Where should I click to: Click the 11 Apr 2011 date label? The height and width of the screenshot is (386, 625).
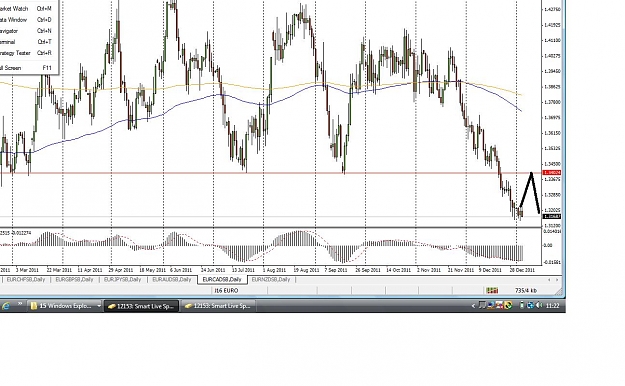[90, 270]
